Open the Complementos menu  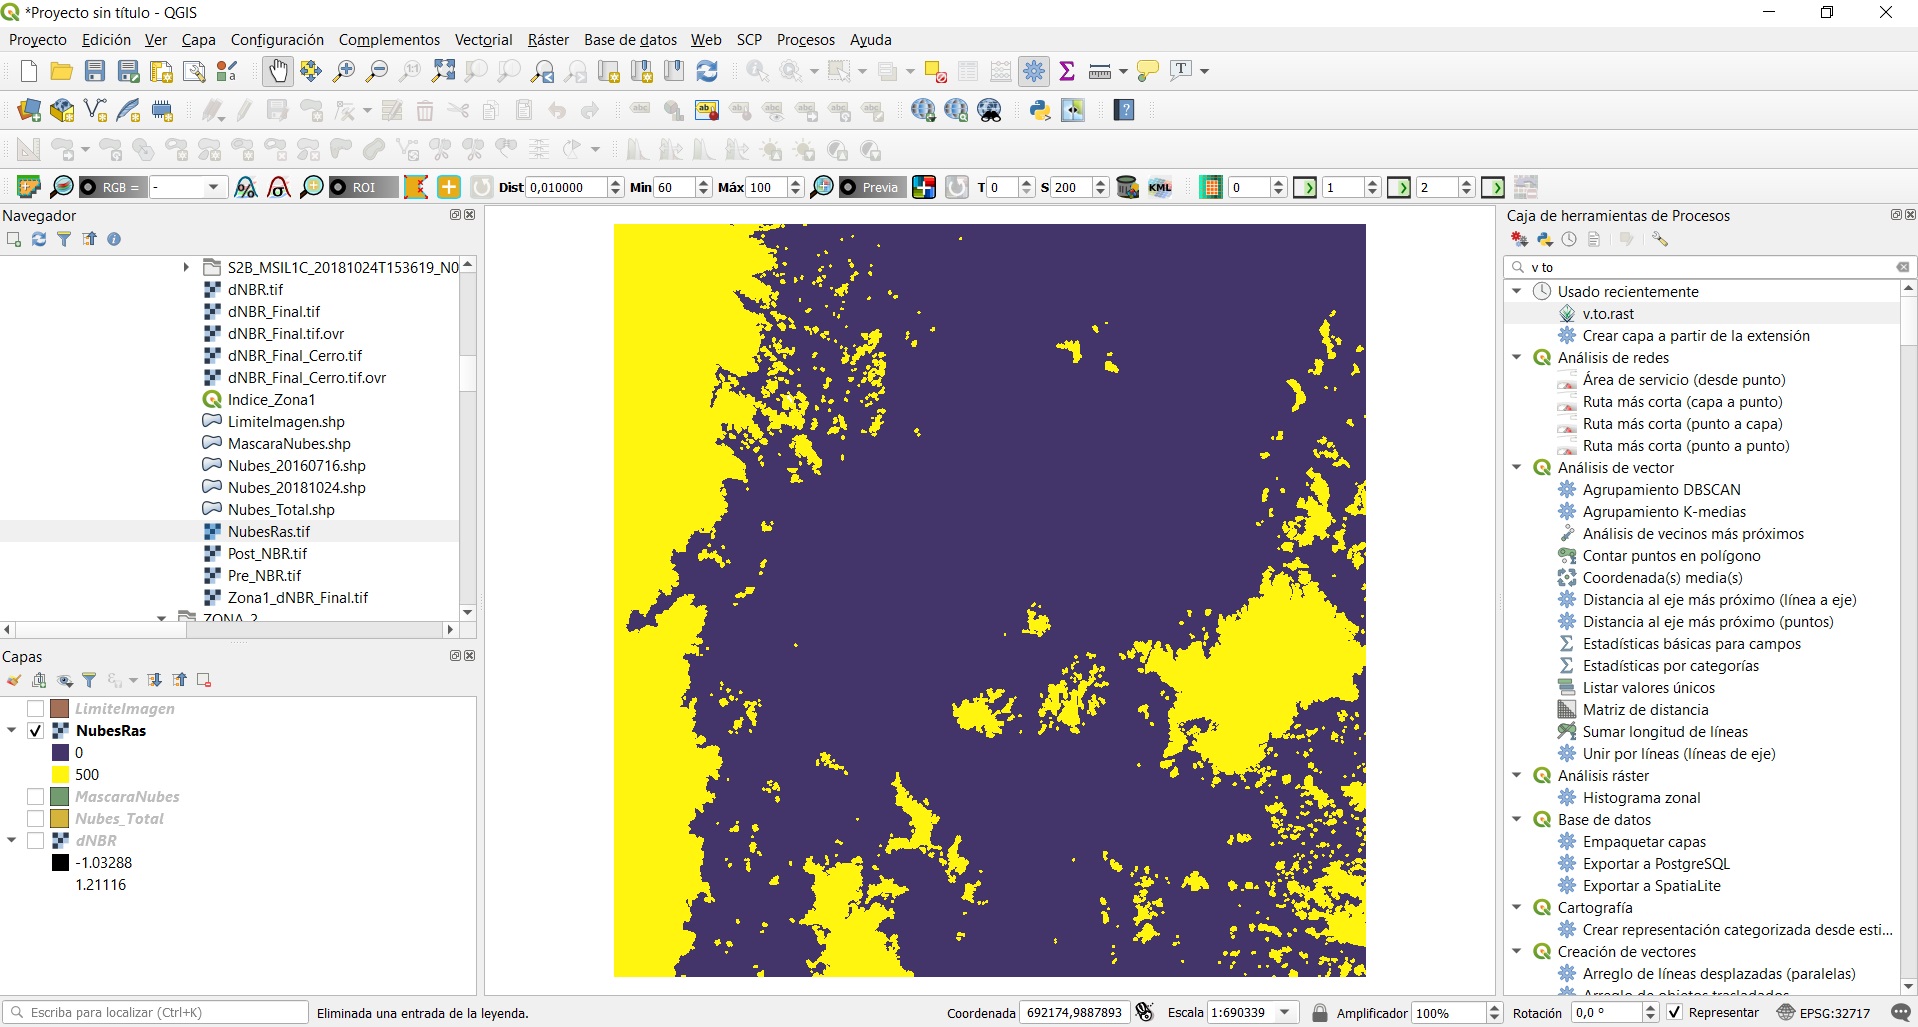(389, 40)
